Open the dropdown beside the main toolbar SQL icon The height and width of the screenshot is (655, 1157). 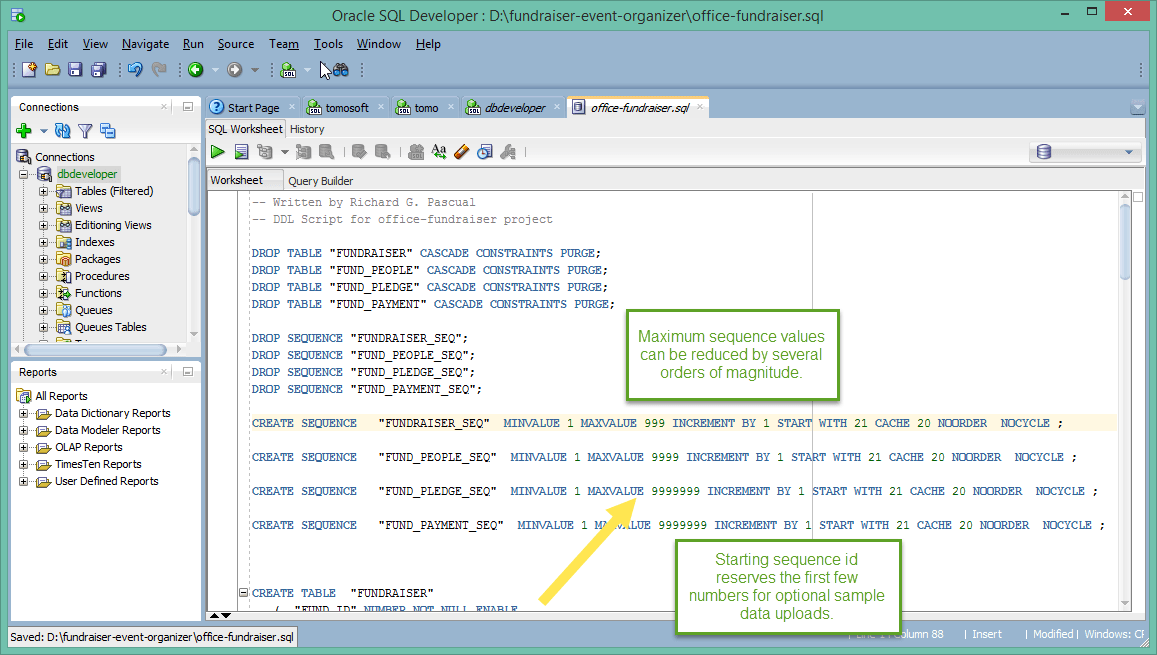click(308, 70)
